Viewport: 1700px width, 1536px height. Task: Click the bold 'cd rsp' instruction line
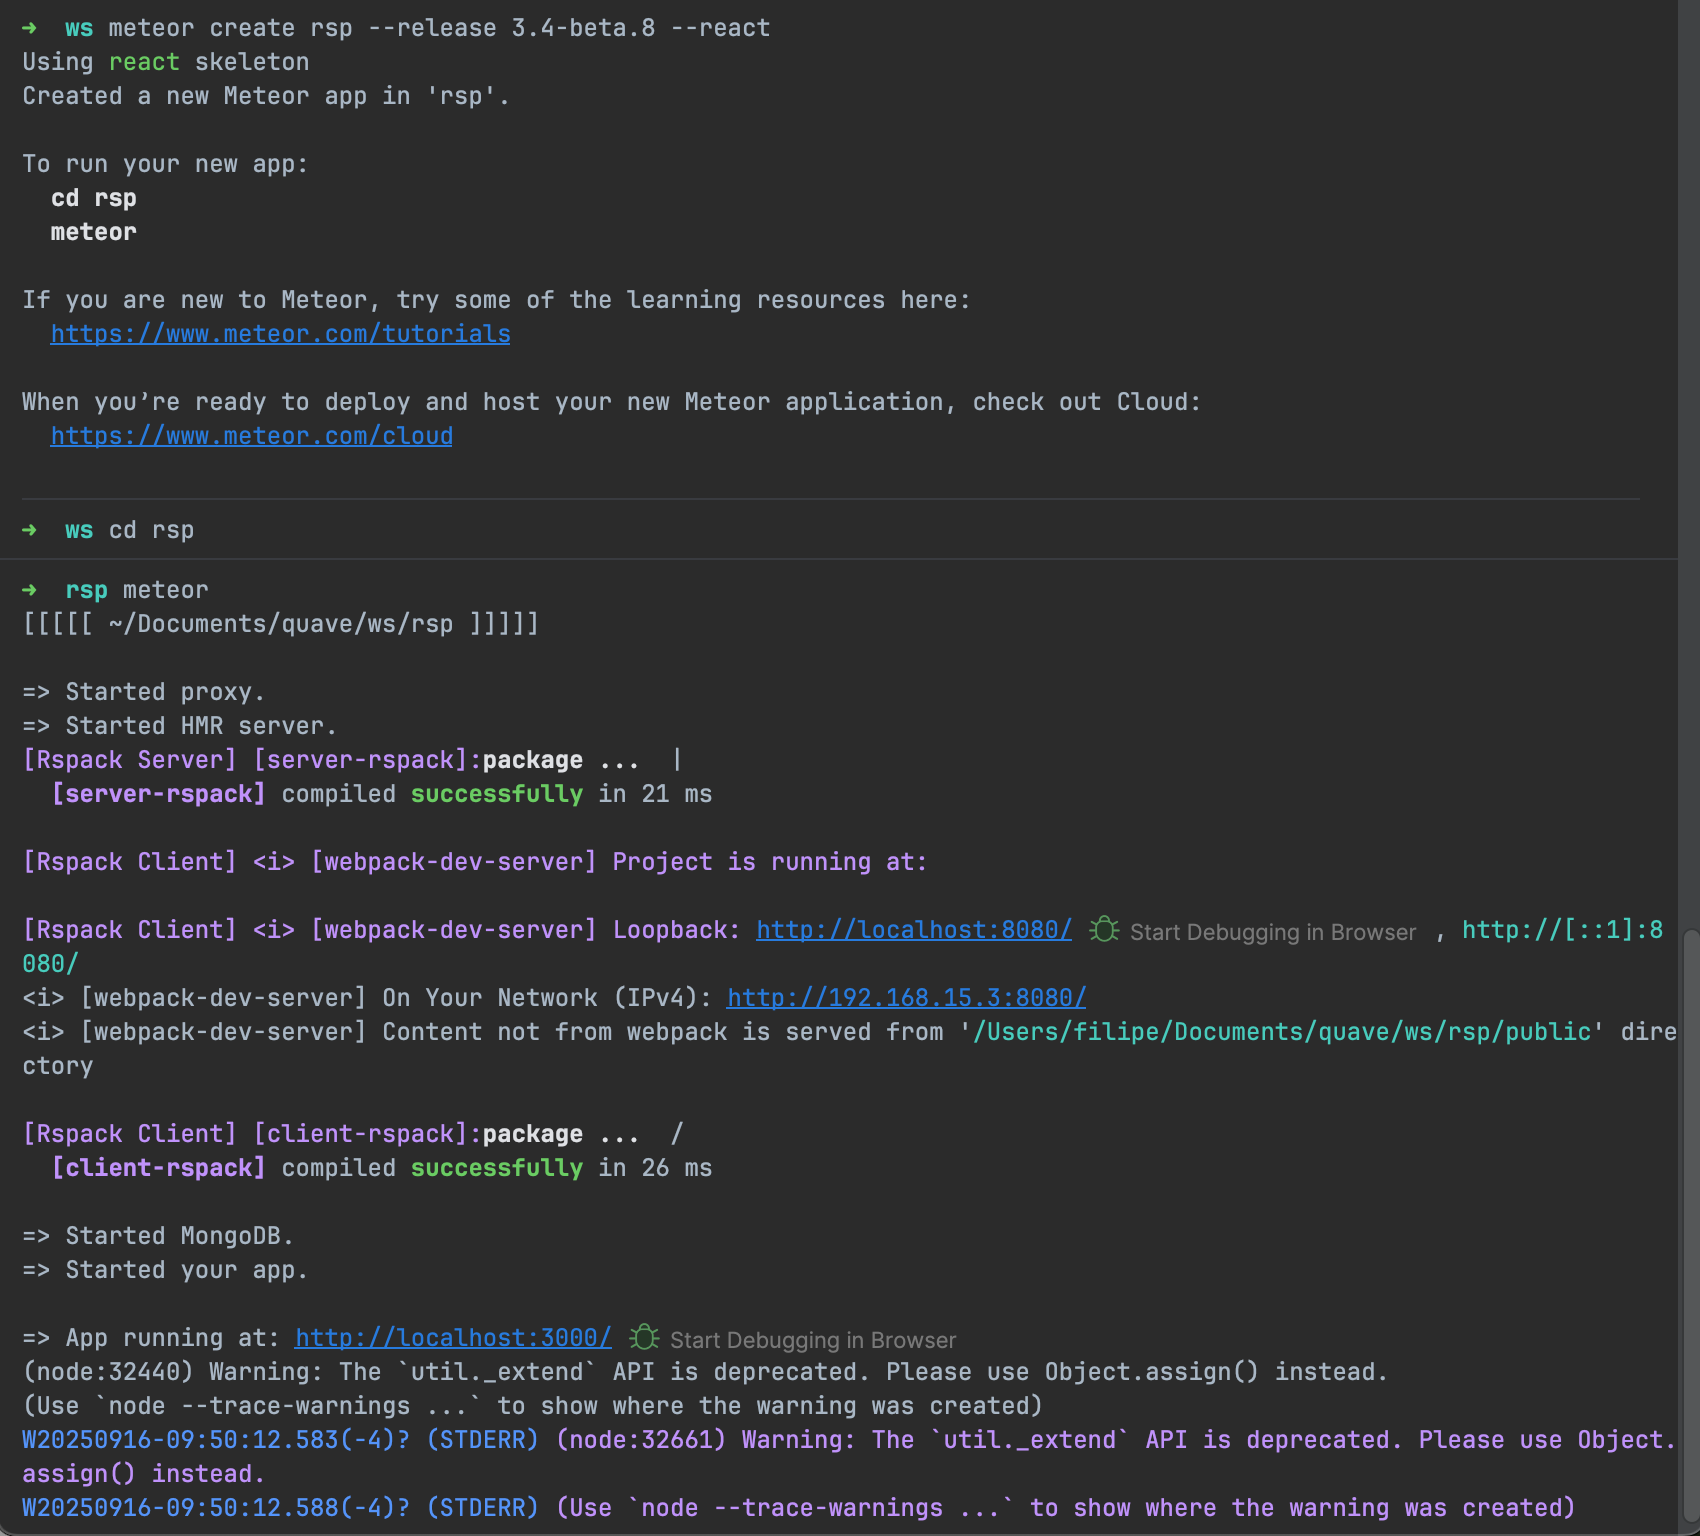[x=94, y=198]
